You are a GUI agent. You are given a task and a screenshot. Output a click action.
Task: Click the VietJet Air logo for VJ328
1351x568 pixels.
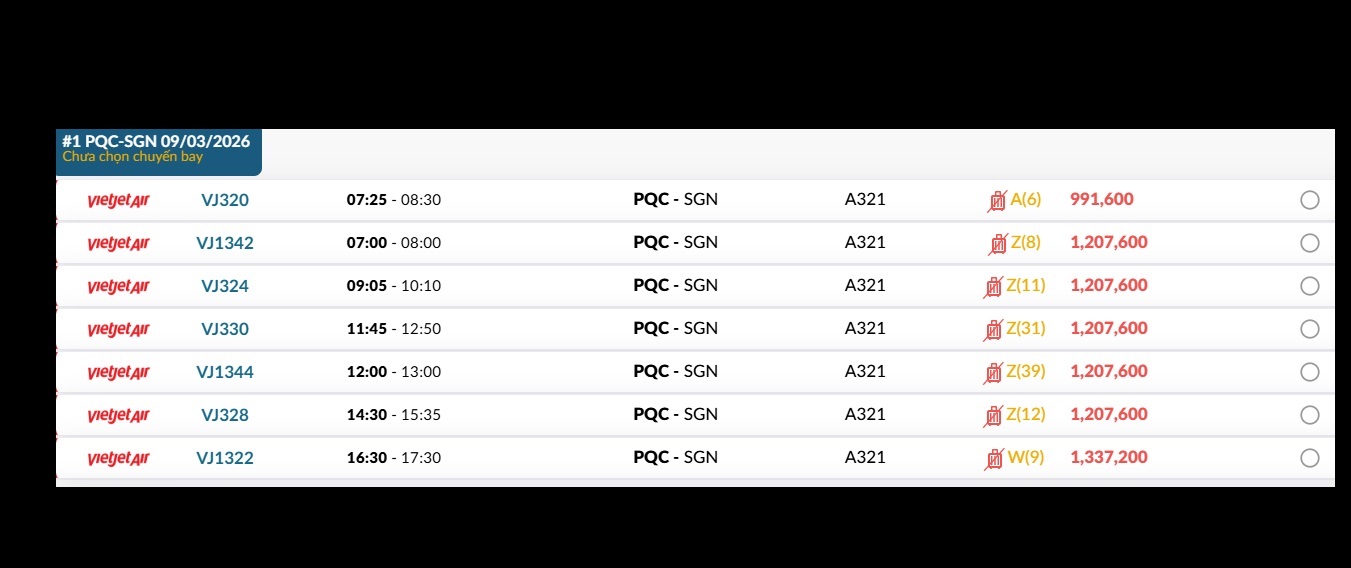pyautogui.click(x=118, y=415)
